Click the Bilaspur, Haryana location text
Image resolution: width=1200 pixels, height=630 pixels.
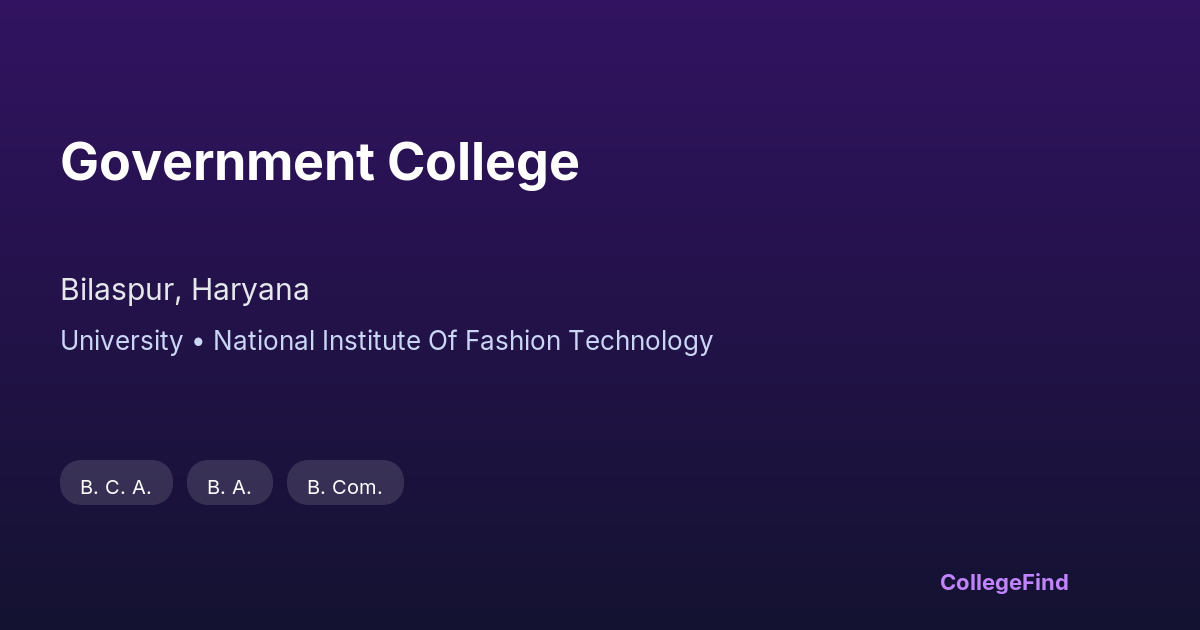point(184,290)
